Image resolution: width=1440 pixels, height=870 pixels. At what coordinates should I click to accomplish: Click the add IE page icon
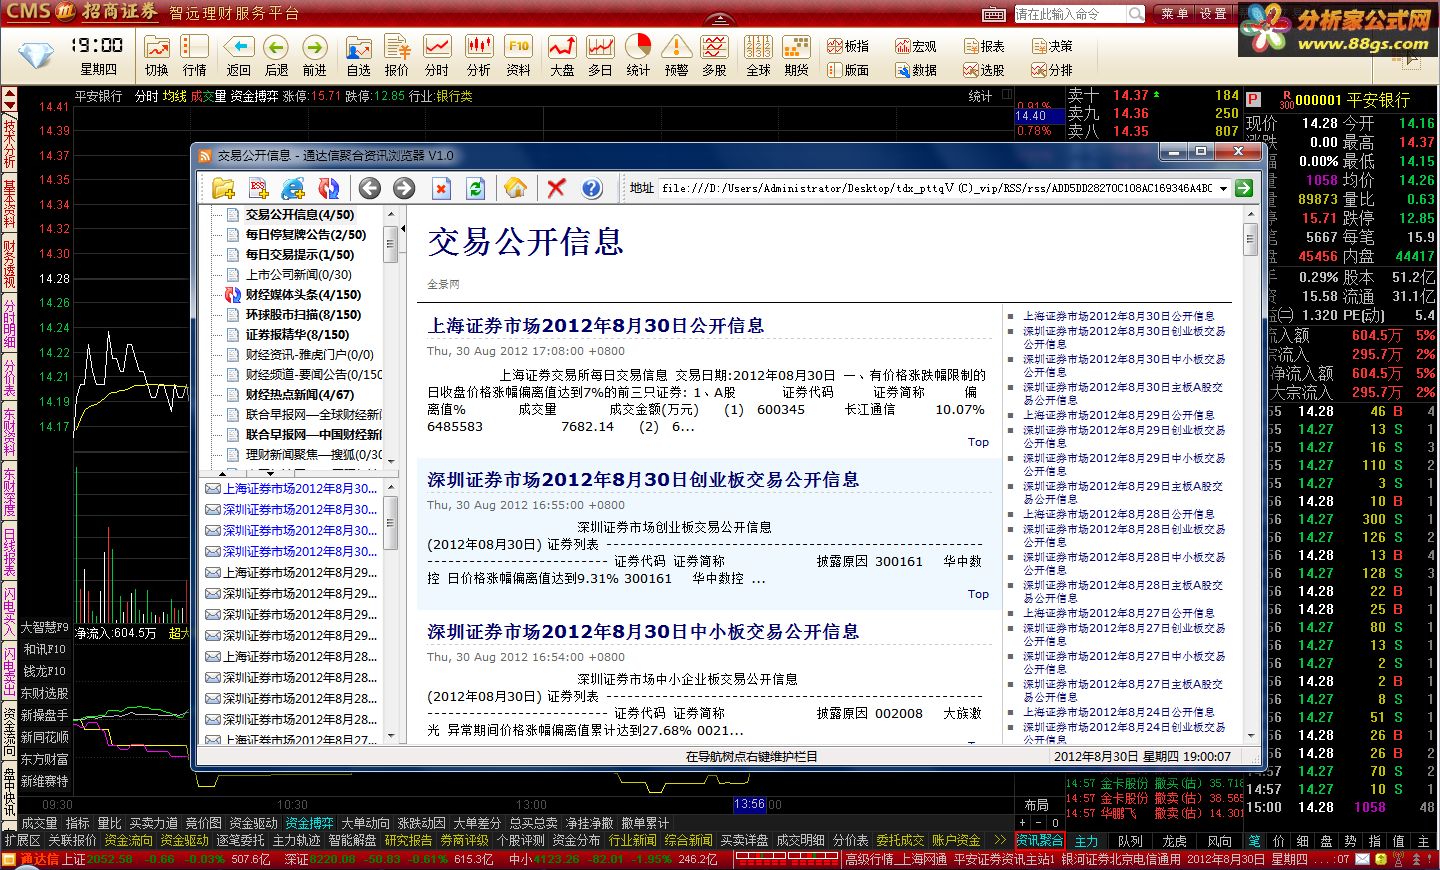293,188
